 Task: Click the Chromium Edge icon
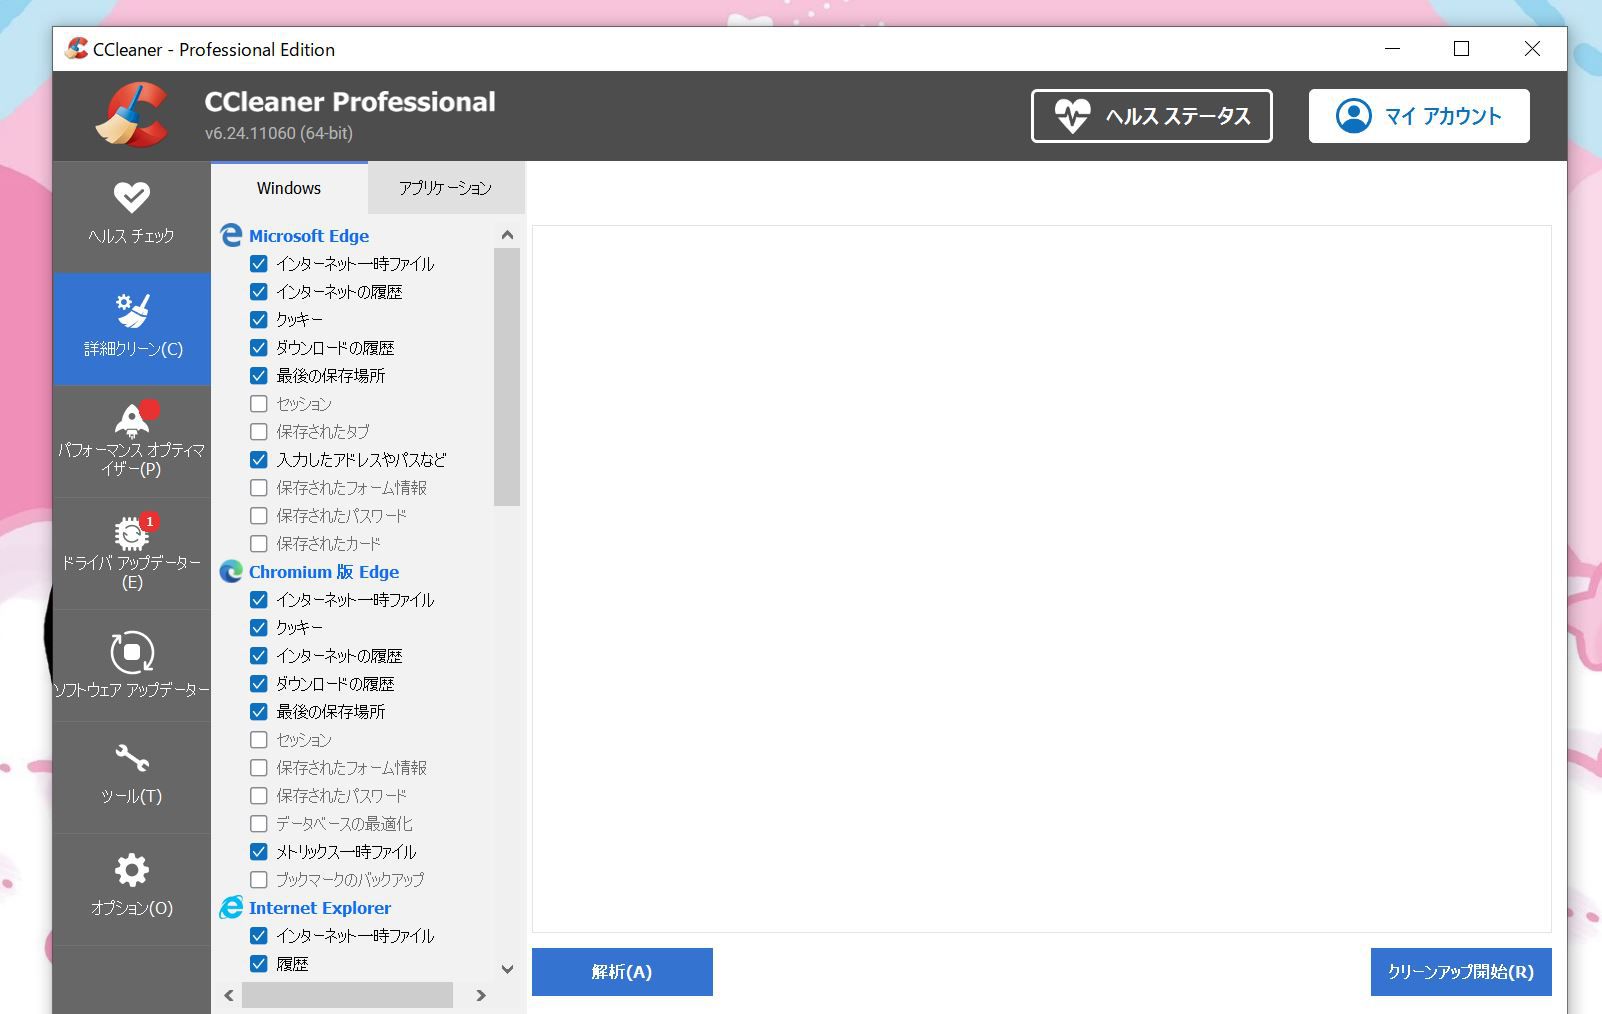[231, 572]
